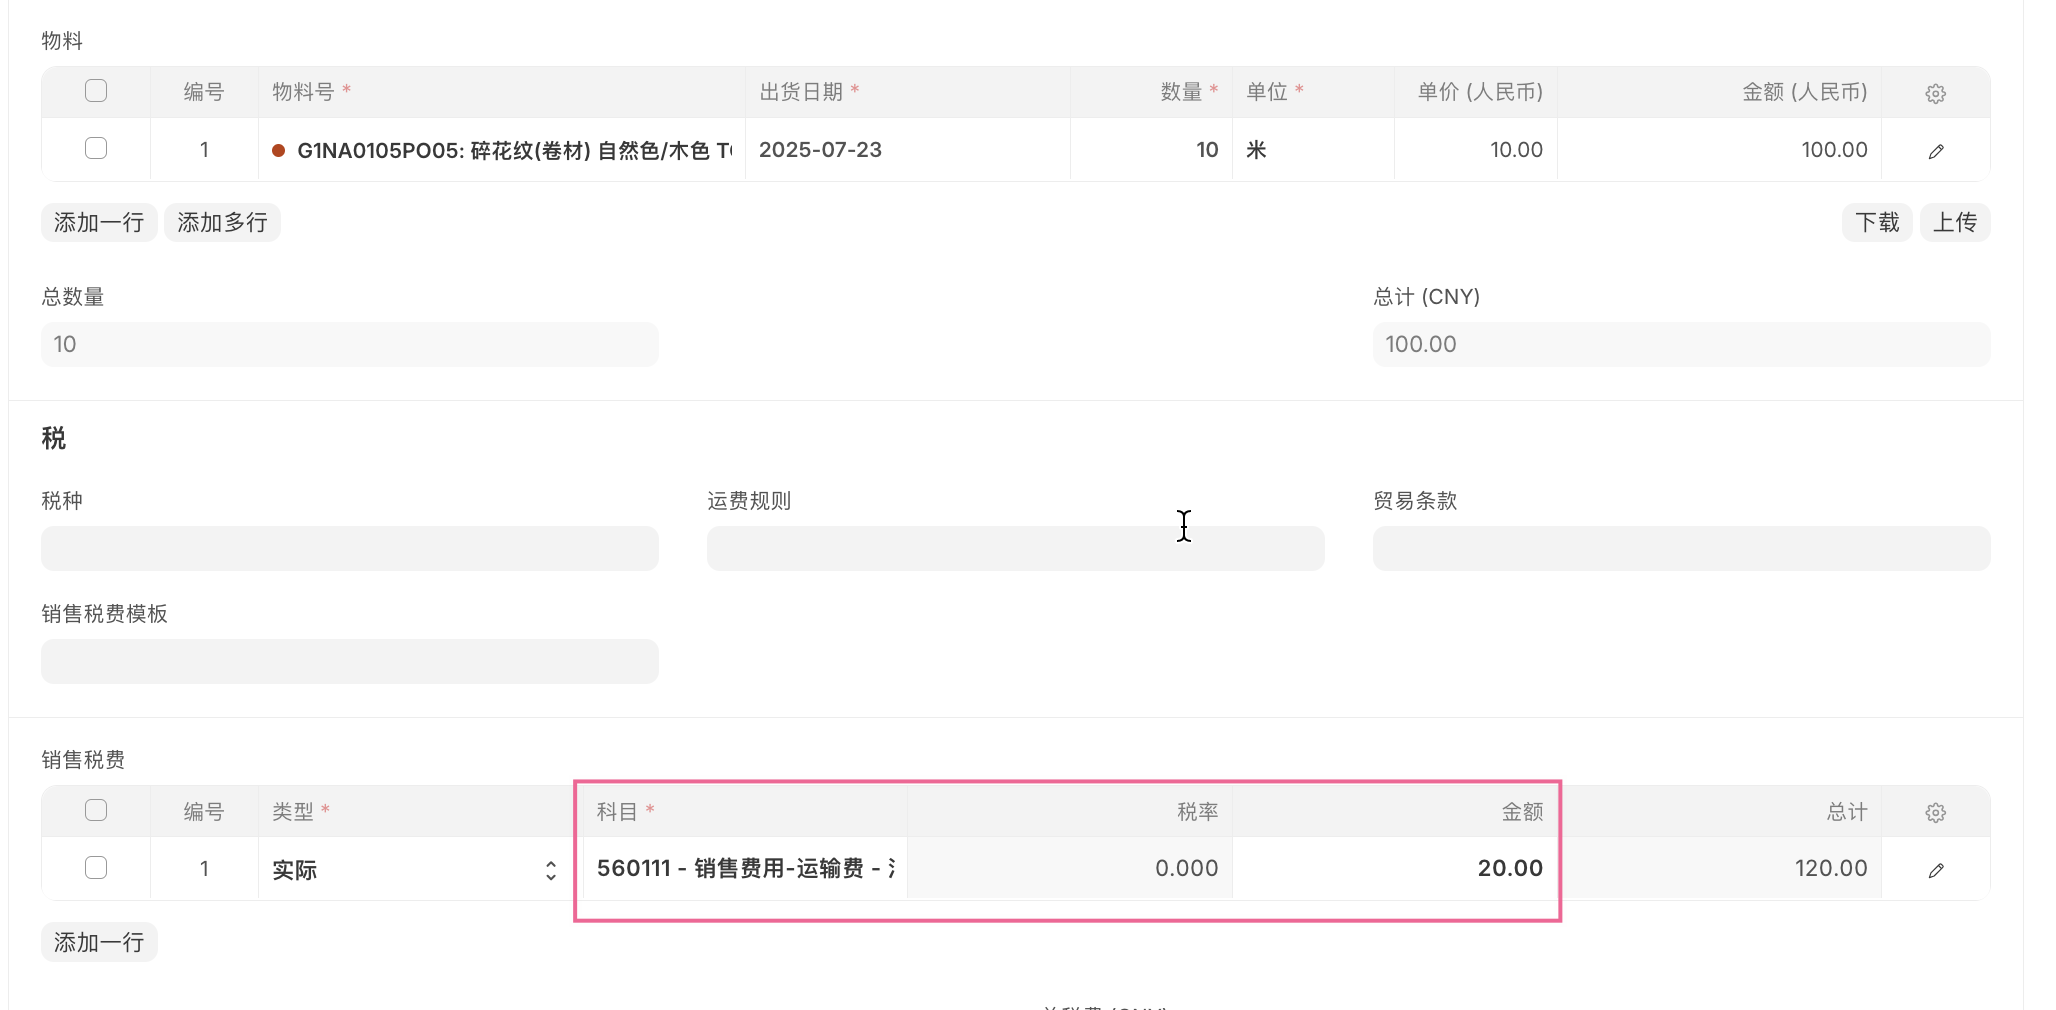Viewport: 2056px width, 1010px height.
Task: Edit the G1NA0105PO05 row using the pencil icon
Action: click(x=1936, y=149)
